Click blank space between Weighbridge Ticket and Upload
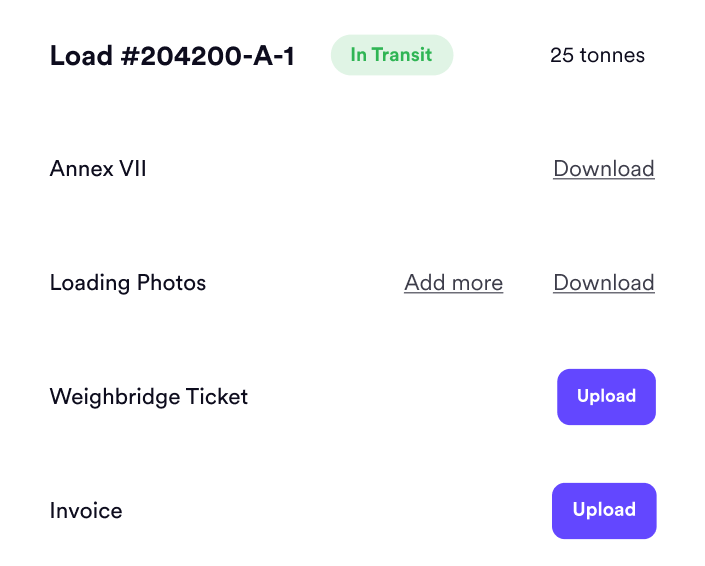The image size is (705, 566). click(400, 397)
